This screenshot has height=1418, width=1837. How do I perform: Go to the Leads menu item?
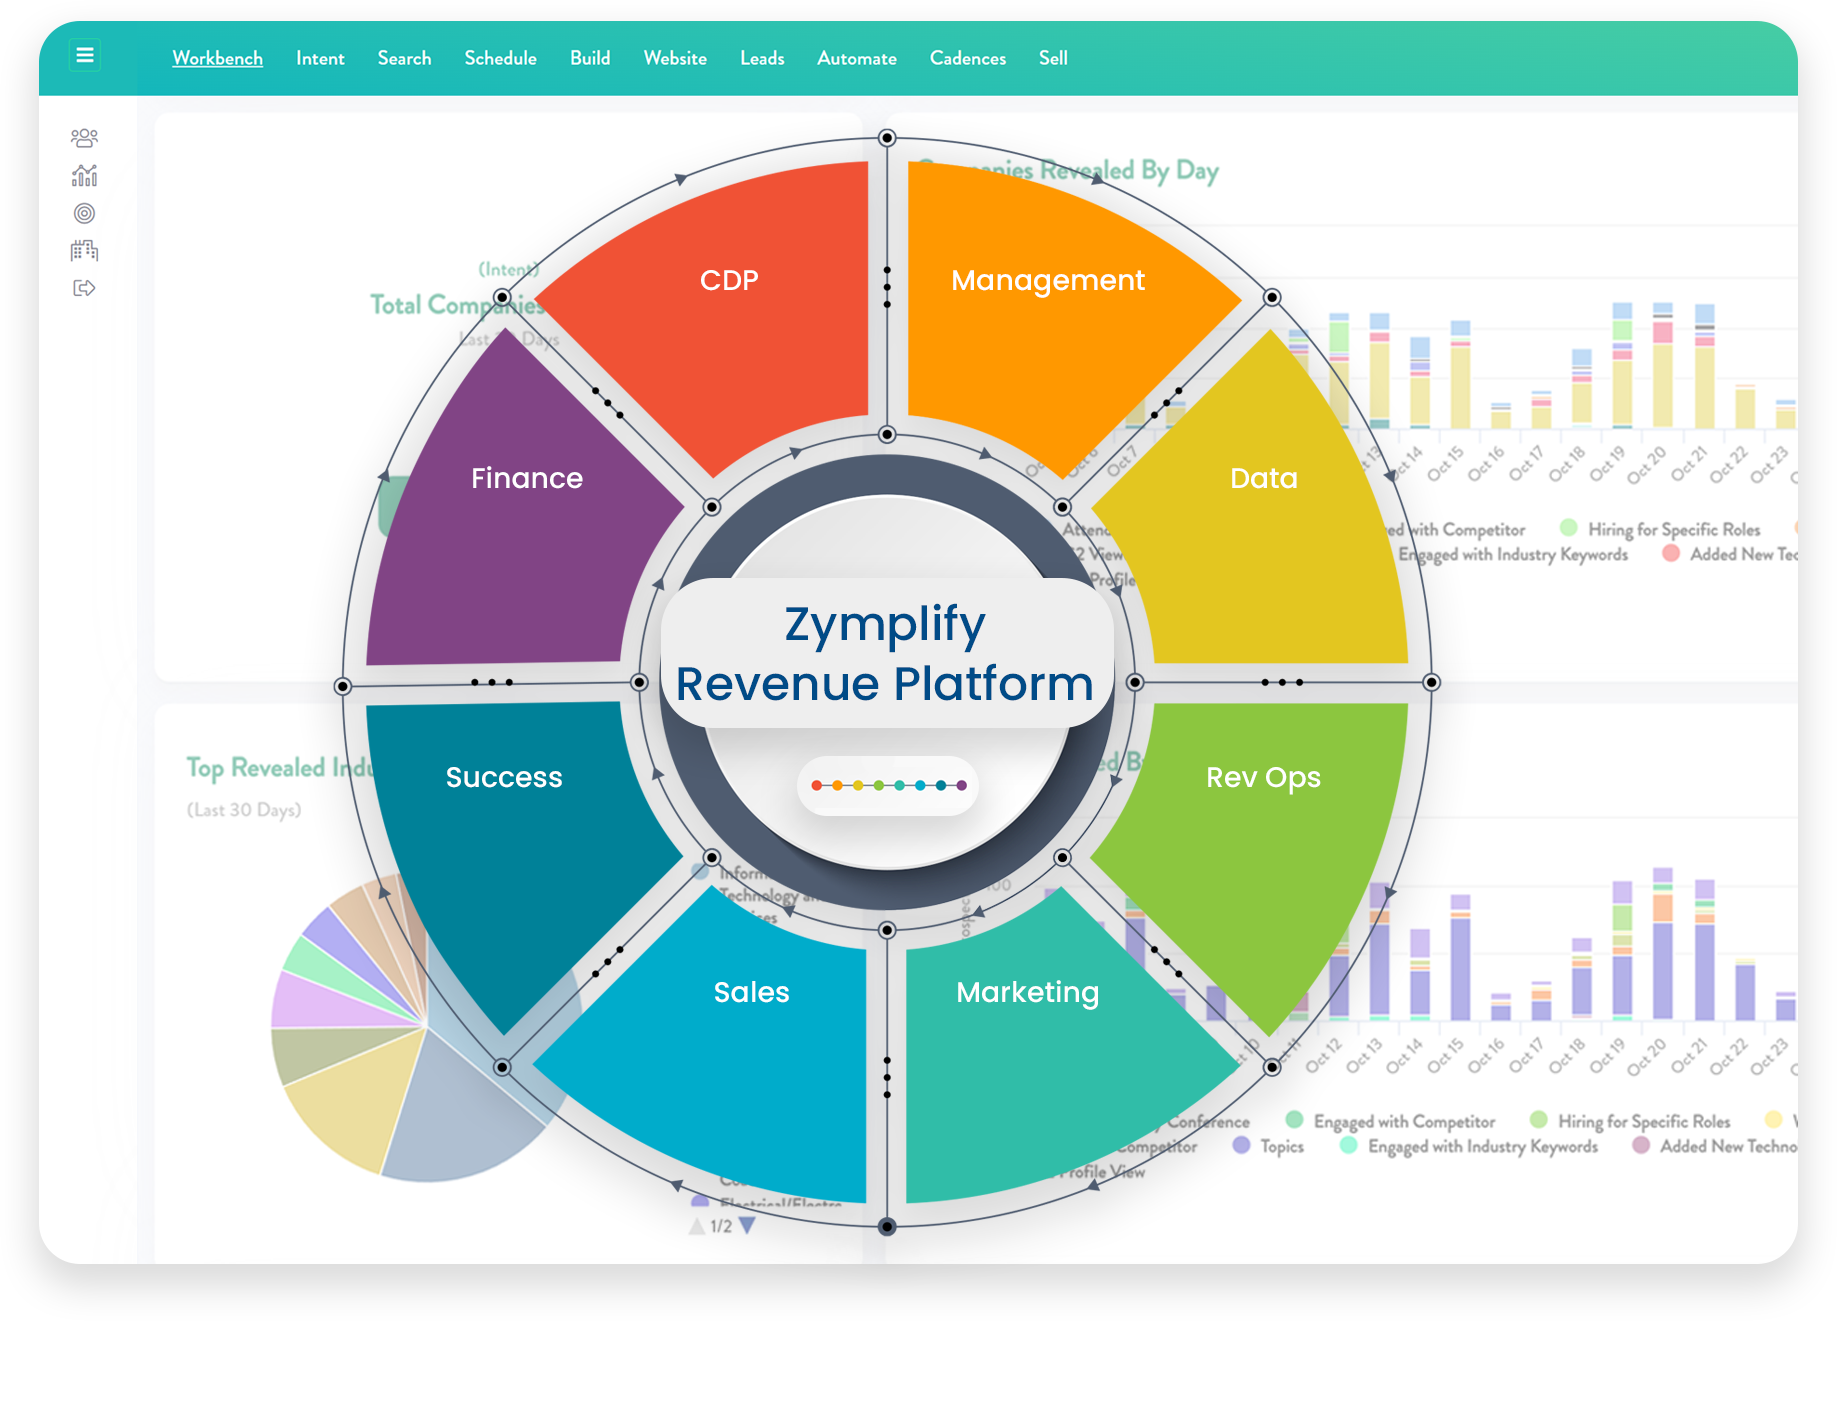[762, 58]
